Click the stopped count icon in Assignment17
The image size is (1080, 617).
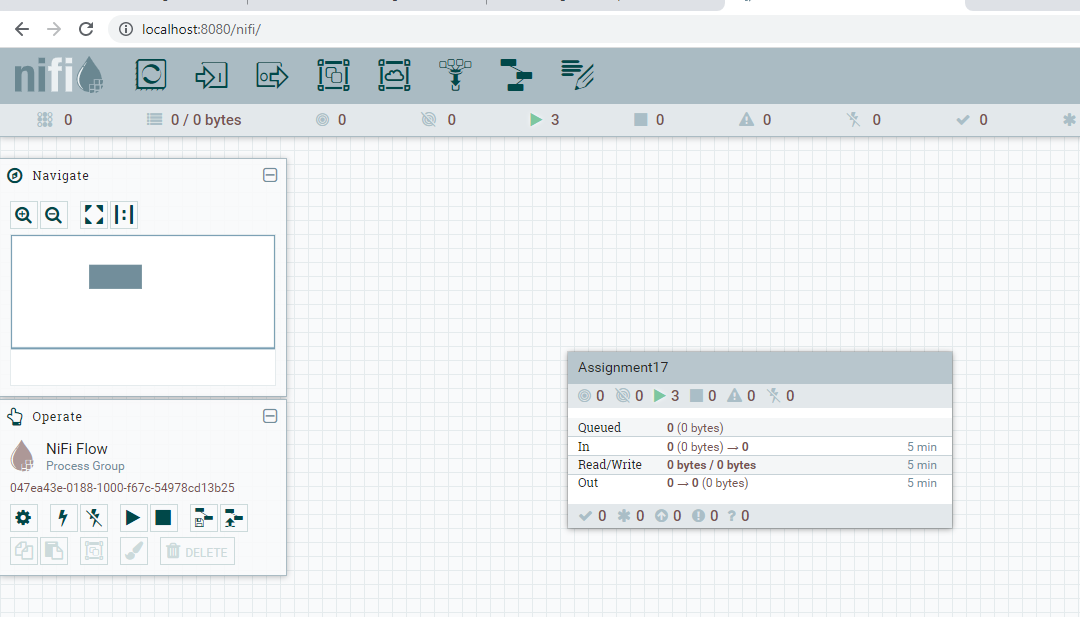click(x=697, y=396)
